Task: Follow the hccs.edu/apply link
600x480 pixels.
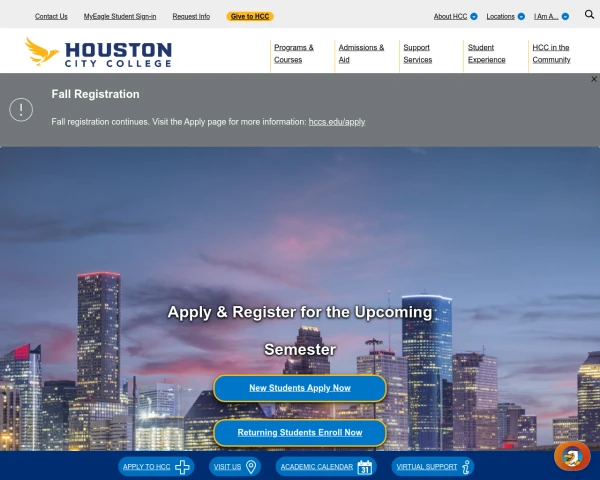Action: tap(337, 122)
